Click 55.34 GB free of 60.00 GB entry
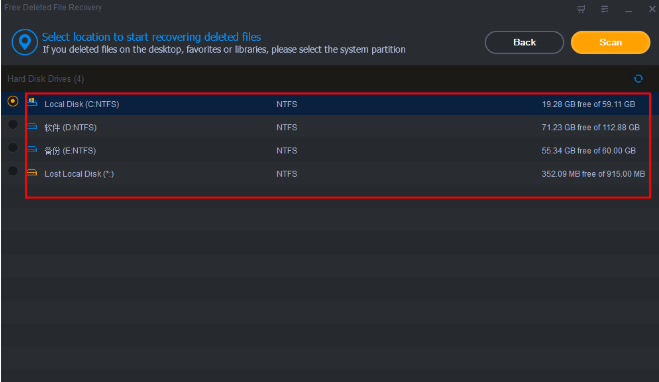This screenshot has height=382, width=659. pyautogui.click(x=588, y=150)
